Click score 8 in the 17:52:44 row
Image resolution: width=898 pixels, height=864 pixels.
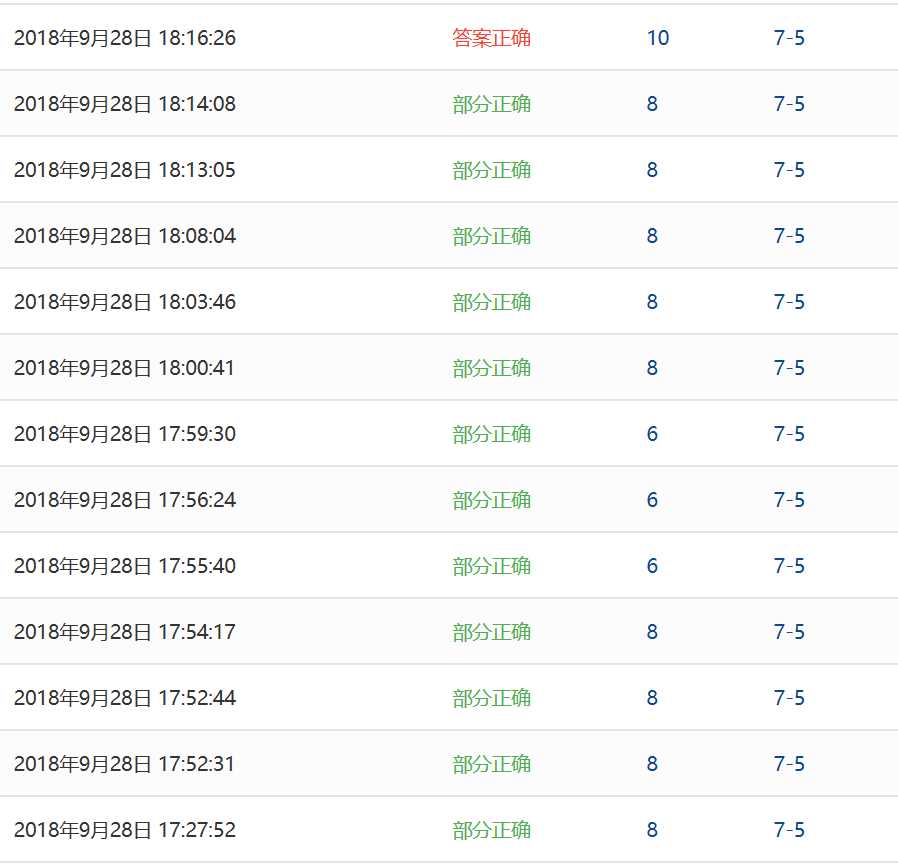point(652,698)
